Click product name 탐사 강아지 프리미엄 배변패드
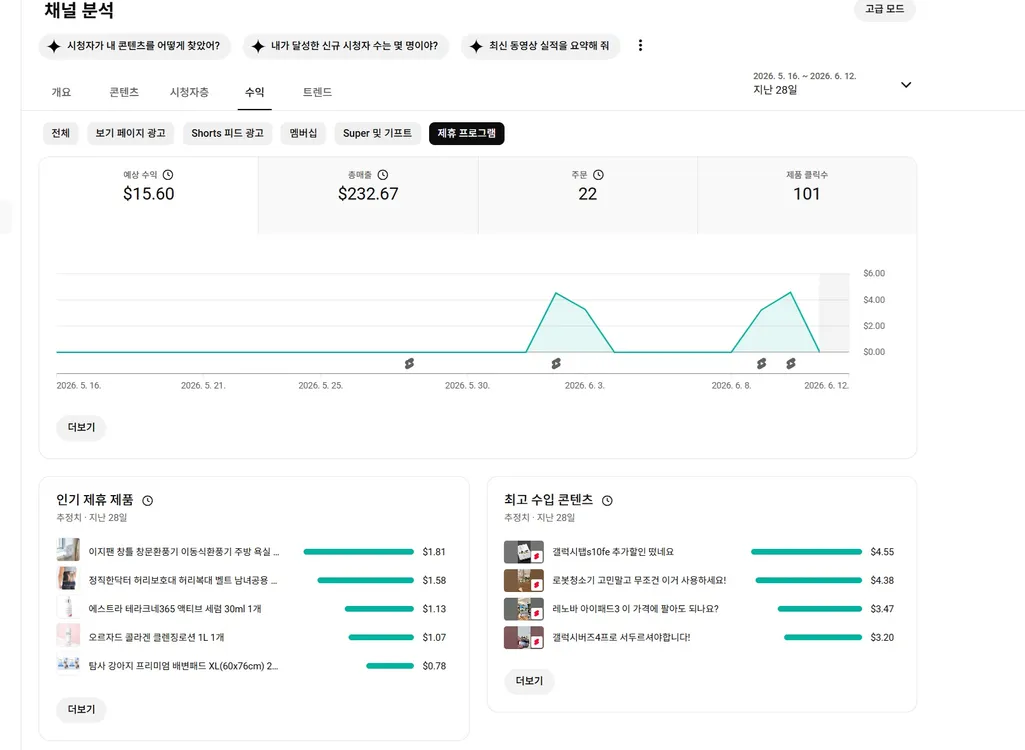 coord(183,666)
